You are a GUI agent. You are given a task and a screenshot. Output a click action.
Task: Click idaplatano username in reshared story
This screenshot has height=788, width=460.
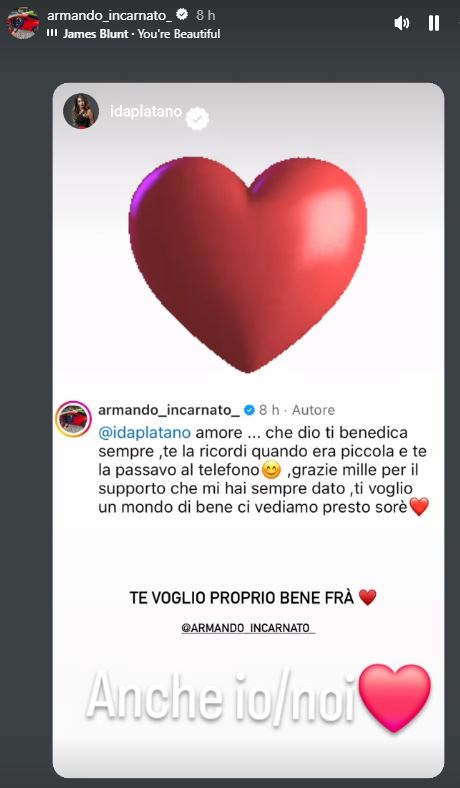(146, 111)
